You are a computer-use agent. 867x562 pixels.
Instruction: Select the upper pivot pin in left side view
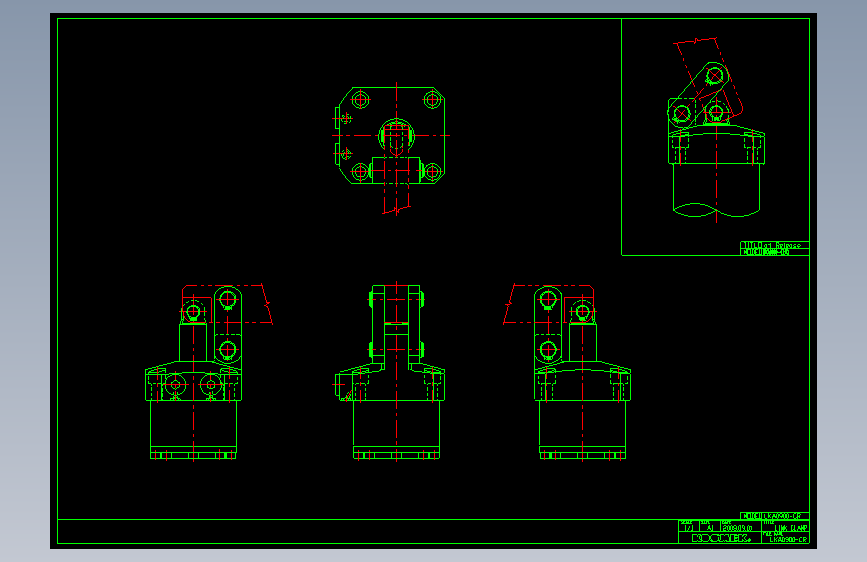[x=227, y=299]
